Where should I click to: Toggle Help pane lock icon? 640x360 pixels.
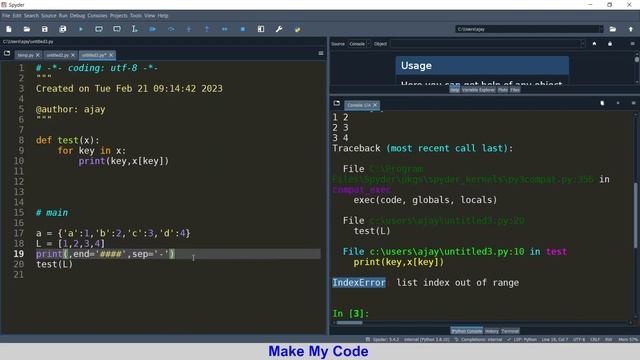[610, 44]
